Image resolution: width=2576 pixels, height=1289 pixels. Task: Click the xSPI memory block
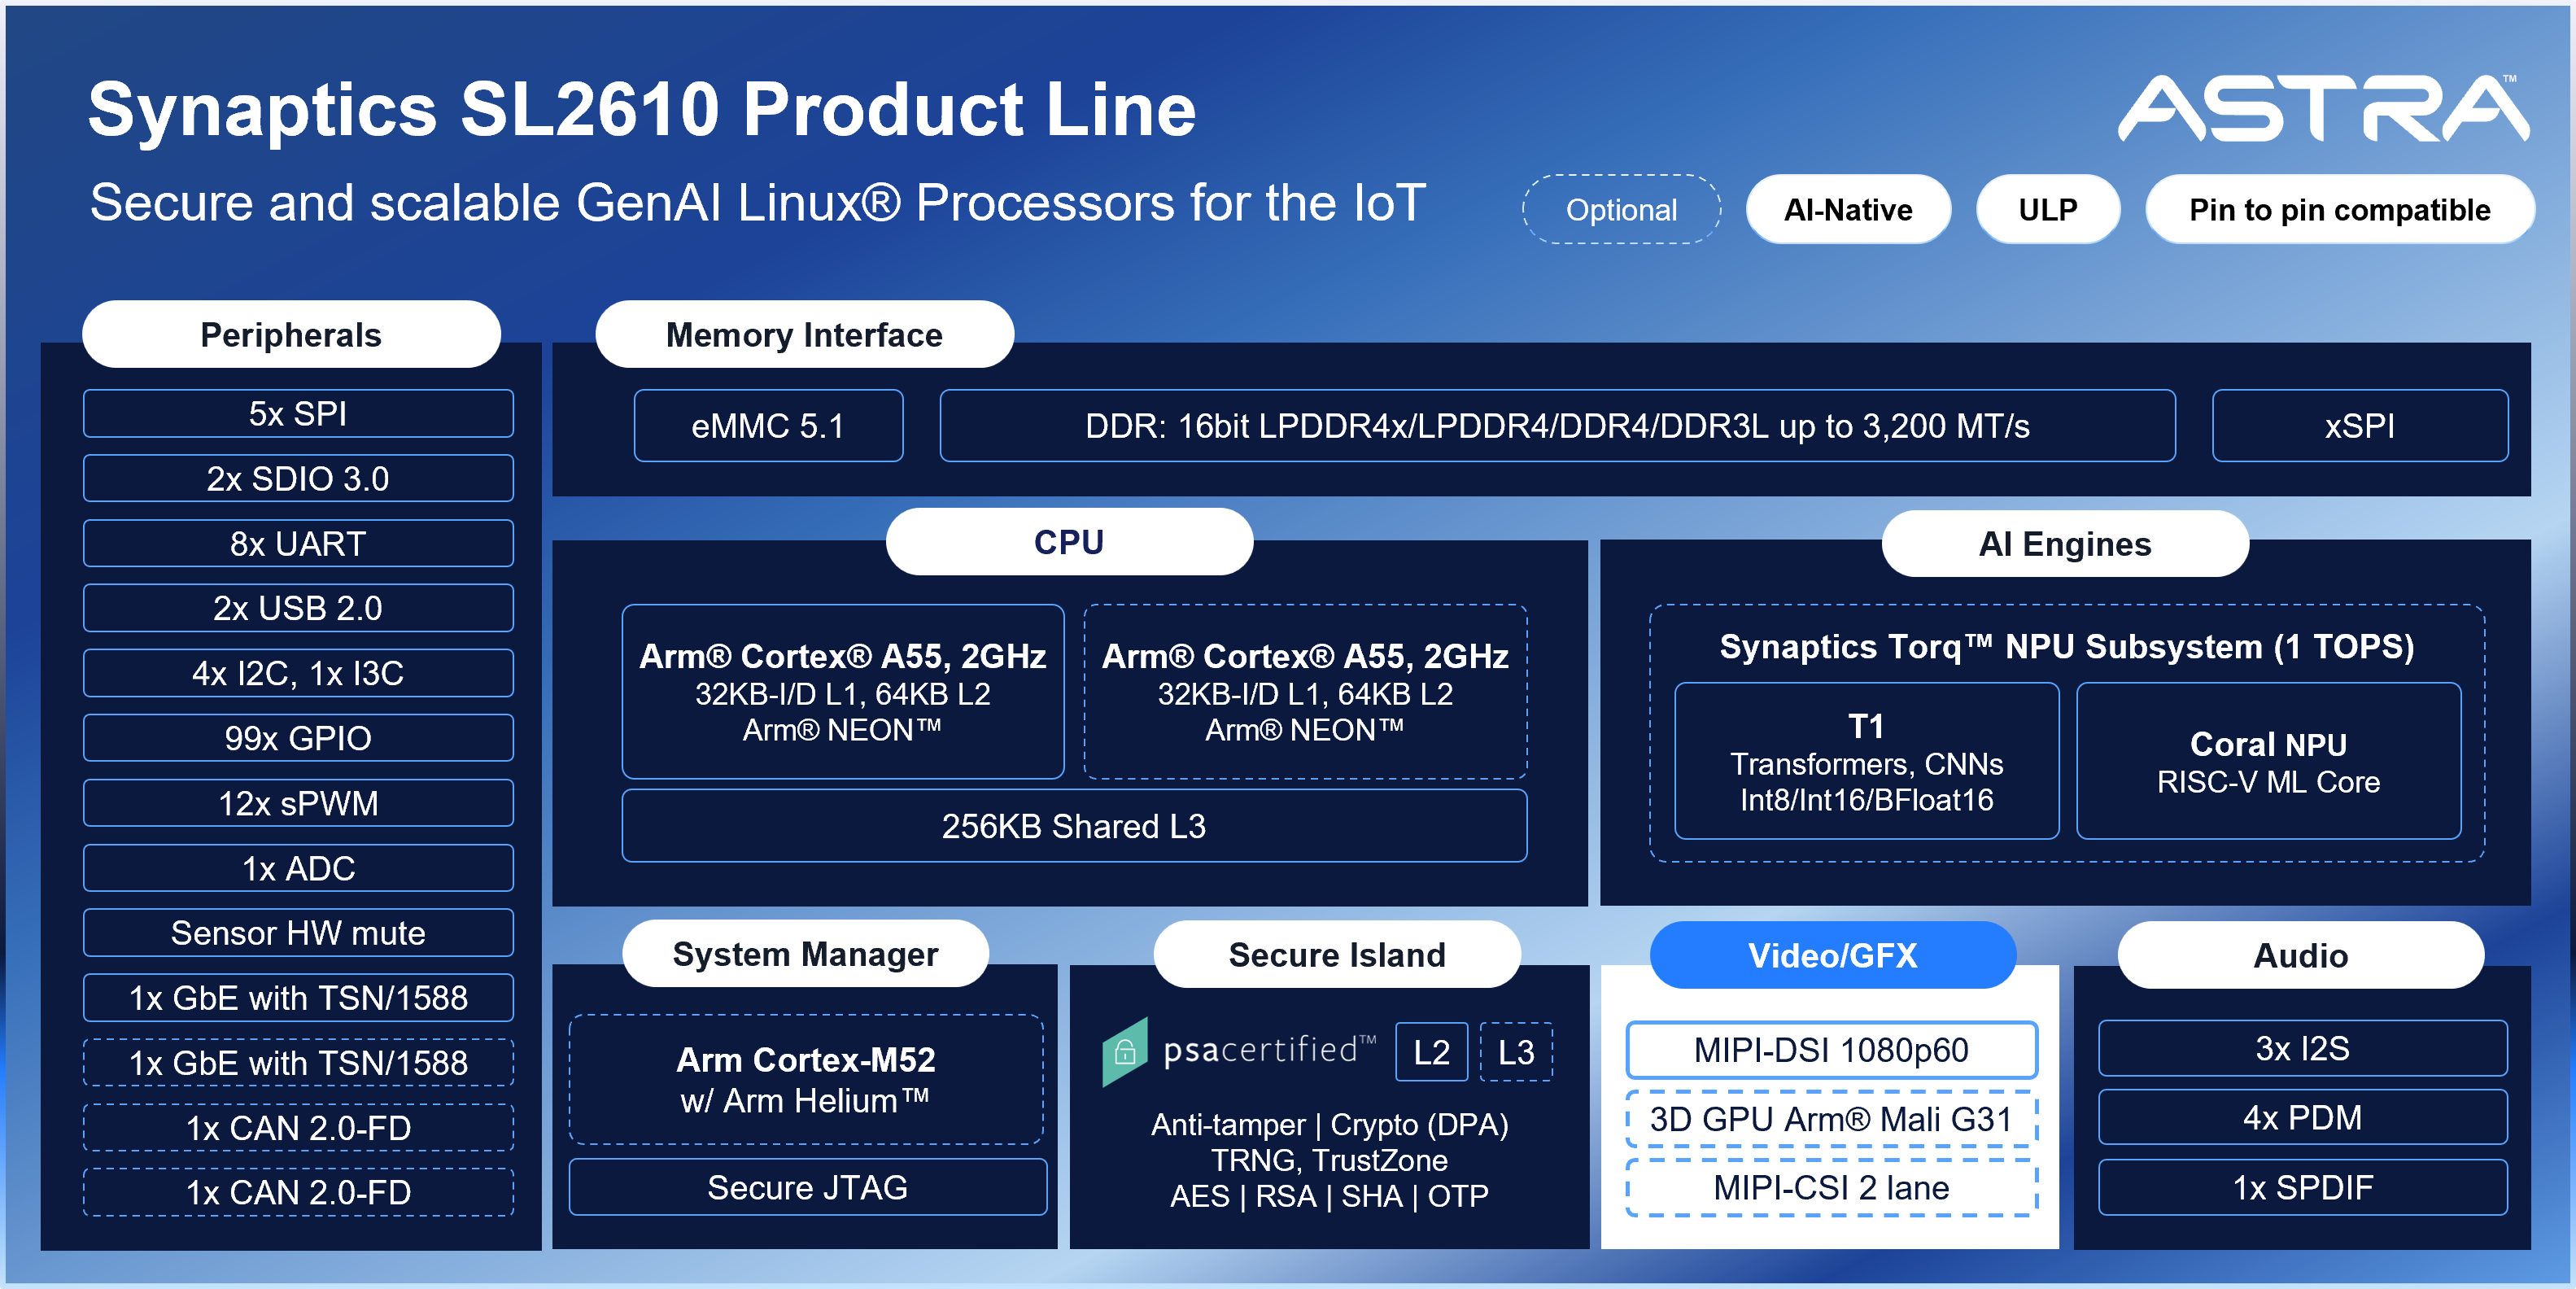coord(2359,426)
